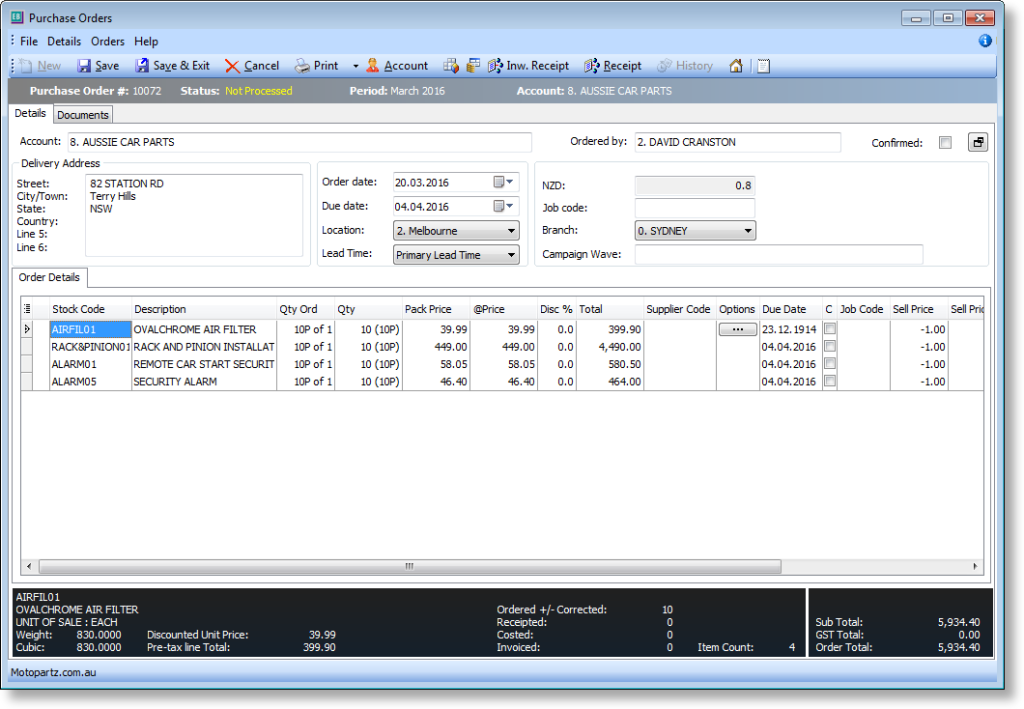Click the notepad icon after the home icon
The image size is (1024, 709).
[x=763, y=66]
